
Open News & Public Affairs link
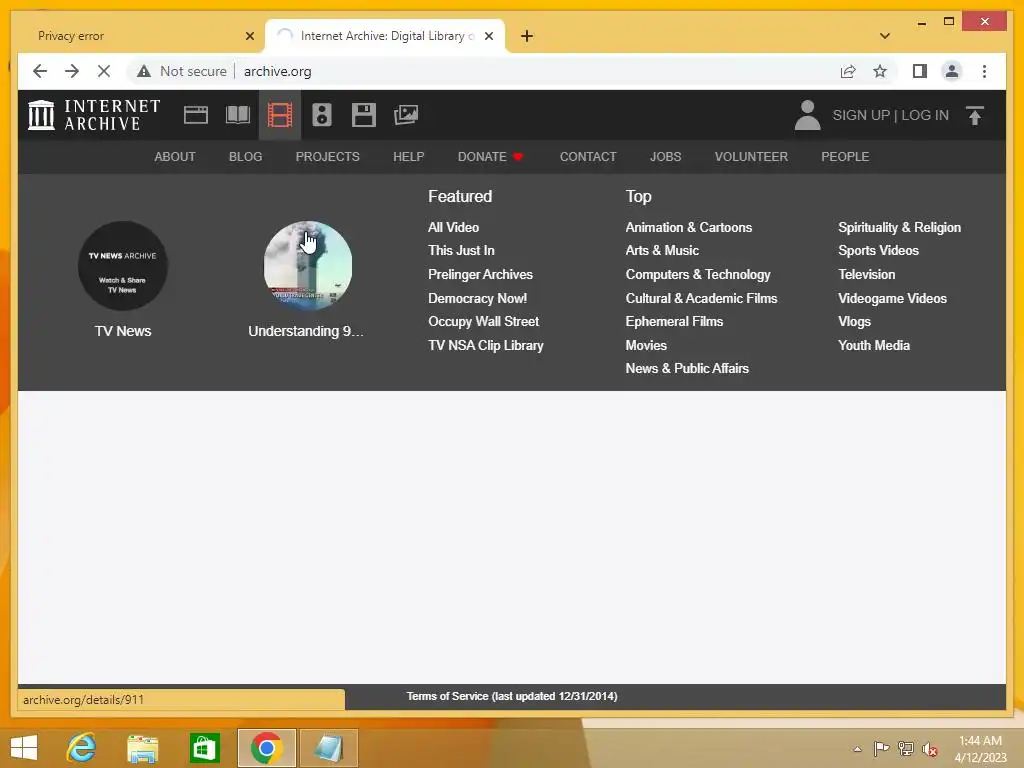click(686, 368)
